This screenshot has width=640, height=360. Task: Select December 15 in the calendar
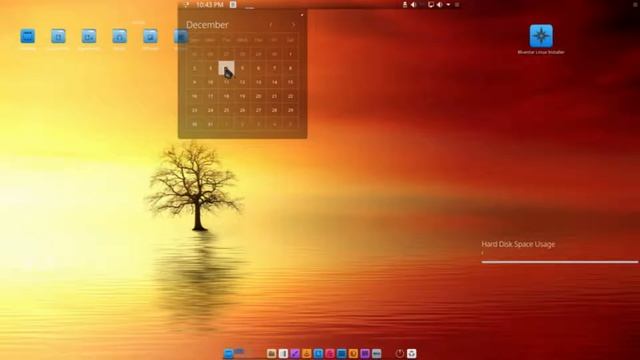(x=290, y=82)
